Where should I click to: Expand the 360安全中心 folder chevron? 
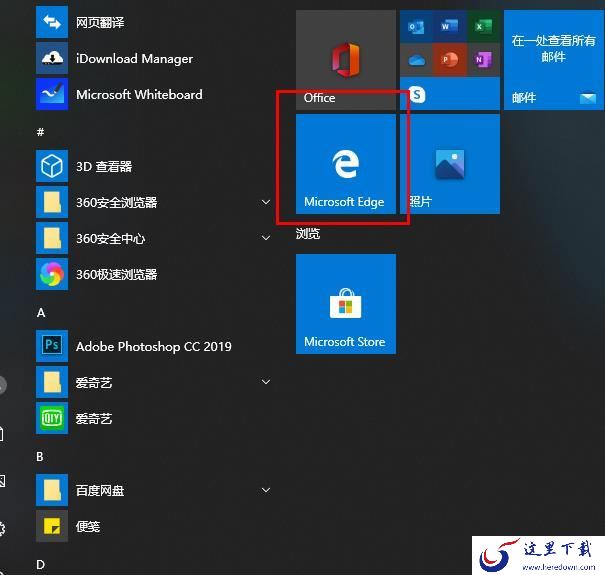(x=266, y=238)
